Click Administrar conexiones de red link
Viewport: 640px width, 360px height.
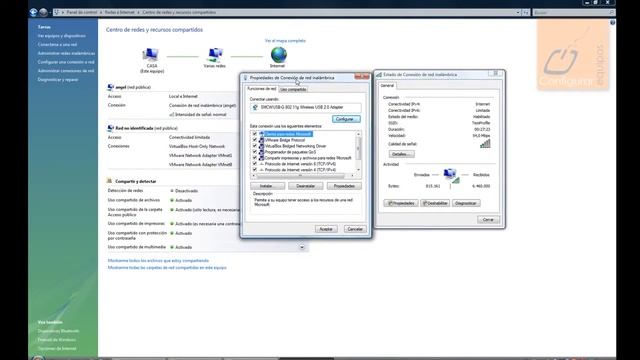tap(66, 71)
